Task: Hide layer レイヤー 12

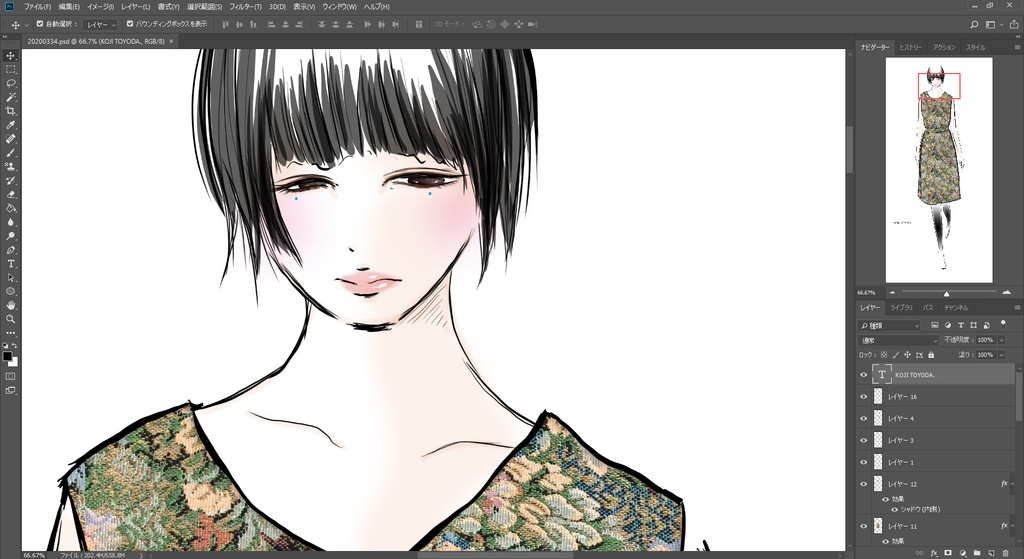Action: point(863,484)
